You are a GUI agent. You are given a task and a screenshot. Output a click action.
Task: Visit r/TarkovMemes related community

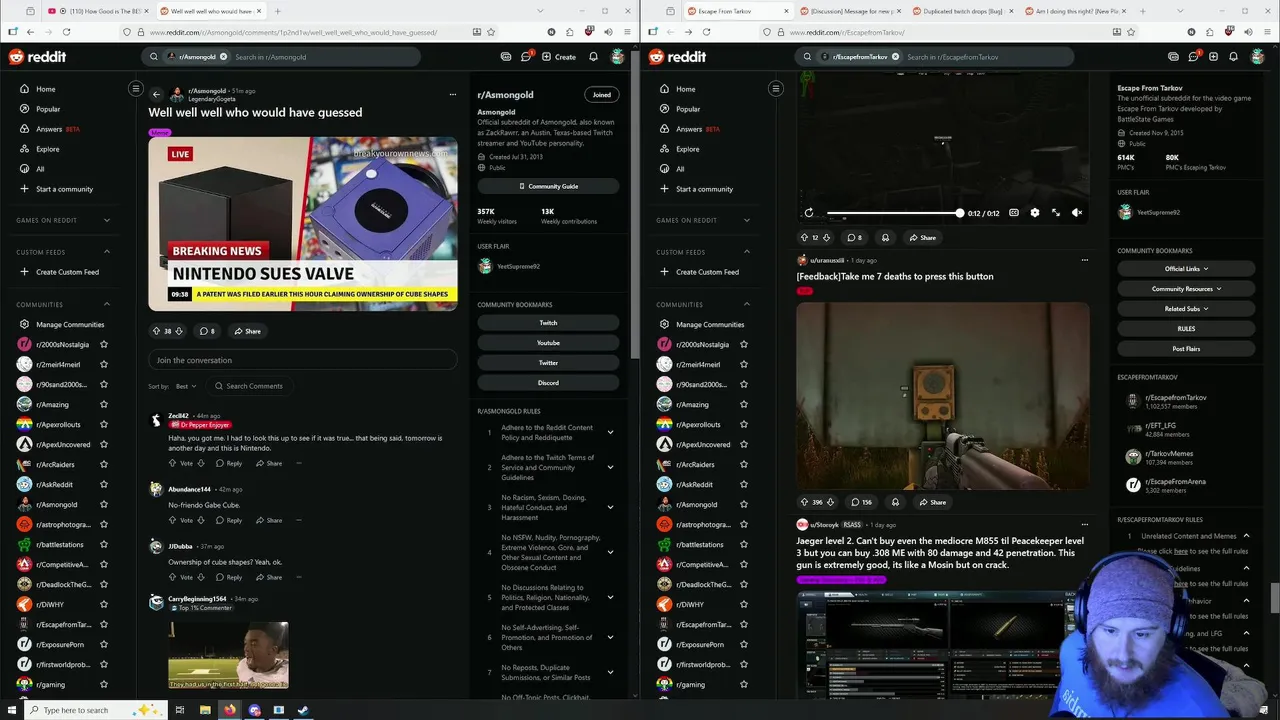coord(1167,457)
